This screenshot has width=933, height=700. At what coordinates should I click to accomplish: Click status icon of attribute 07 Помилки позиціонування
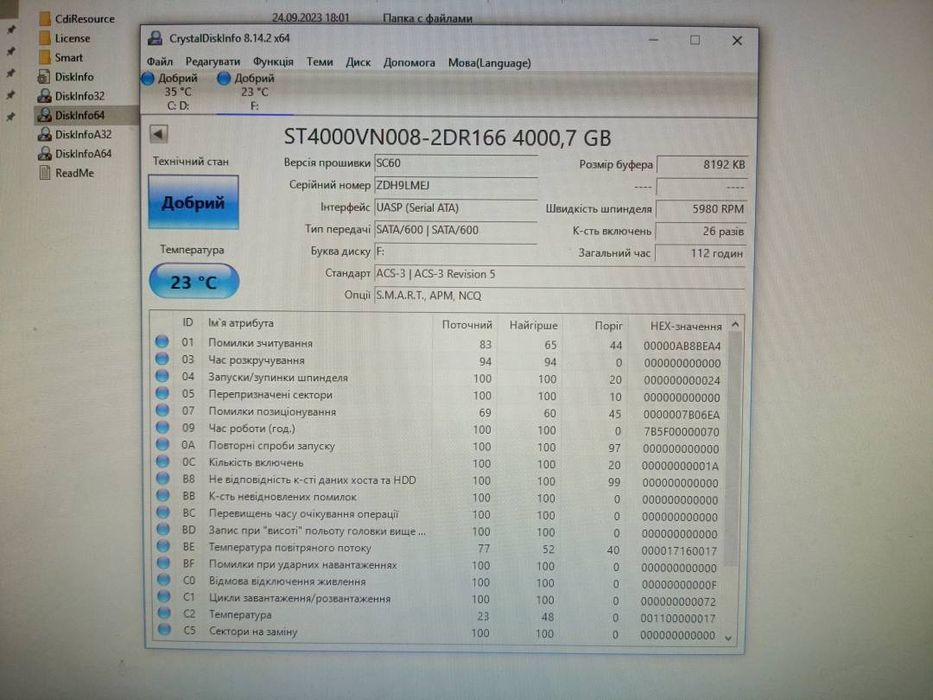162,410
